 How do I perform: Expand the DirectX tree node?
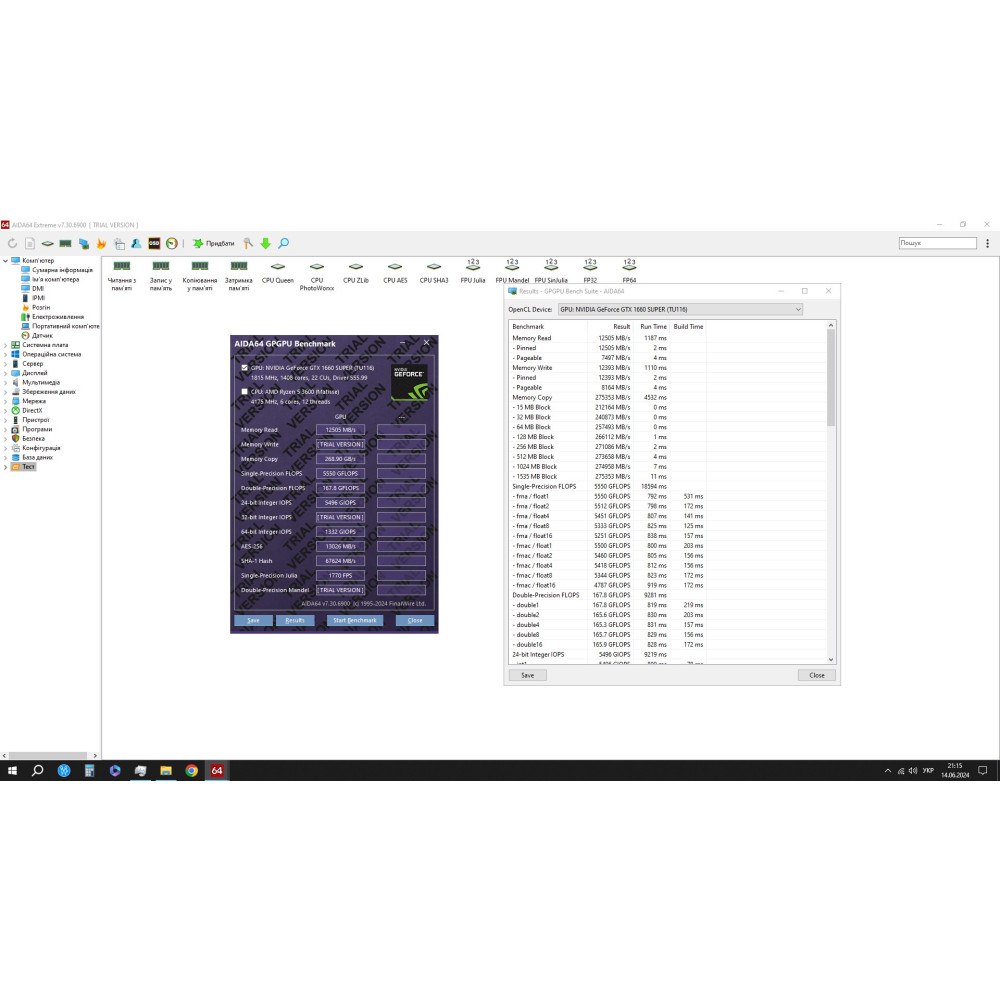point(6,410)
